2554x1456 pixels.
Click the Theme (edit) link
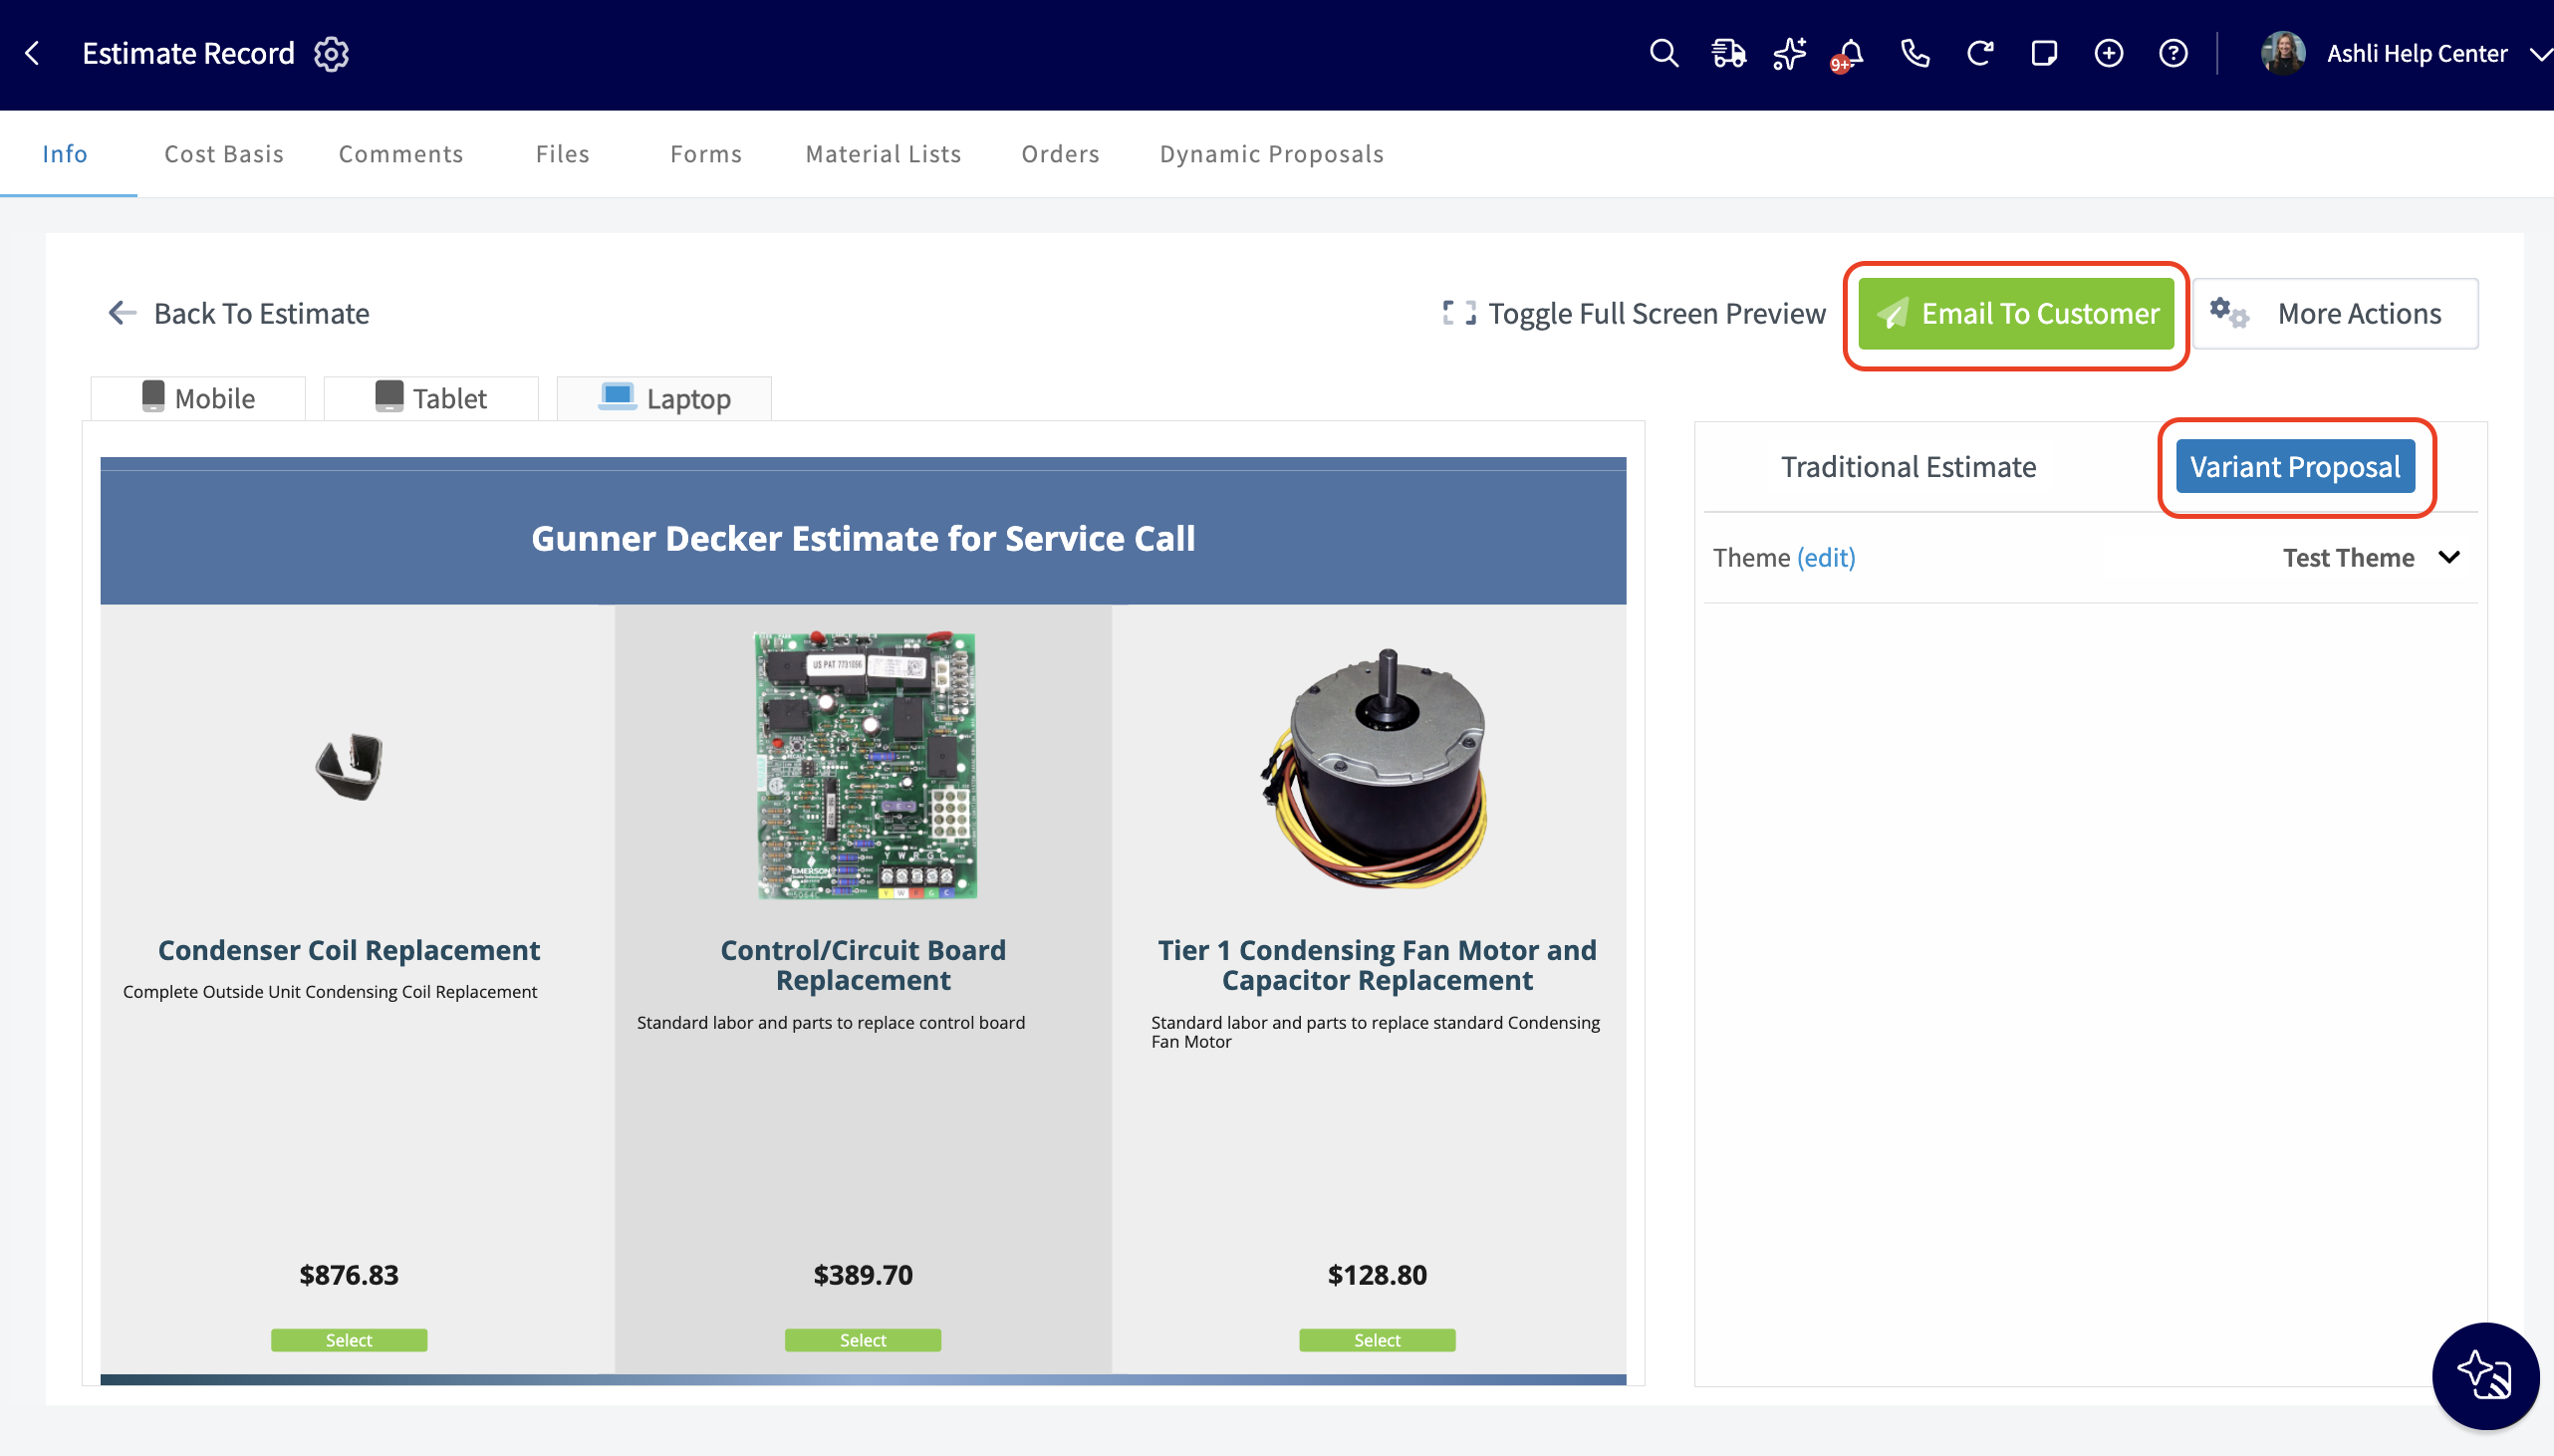coord(1826,557)
